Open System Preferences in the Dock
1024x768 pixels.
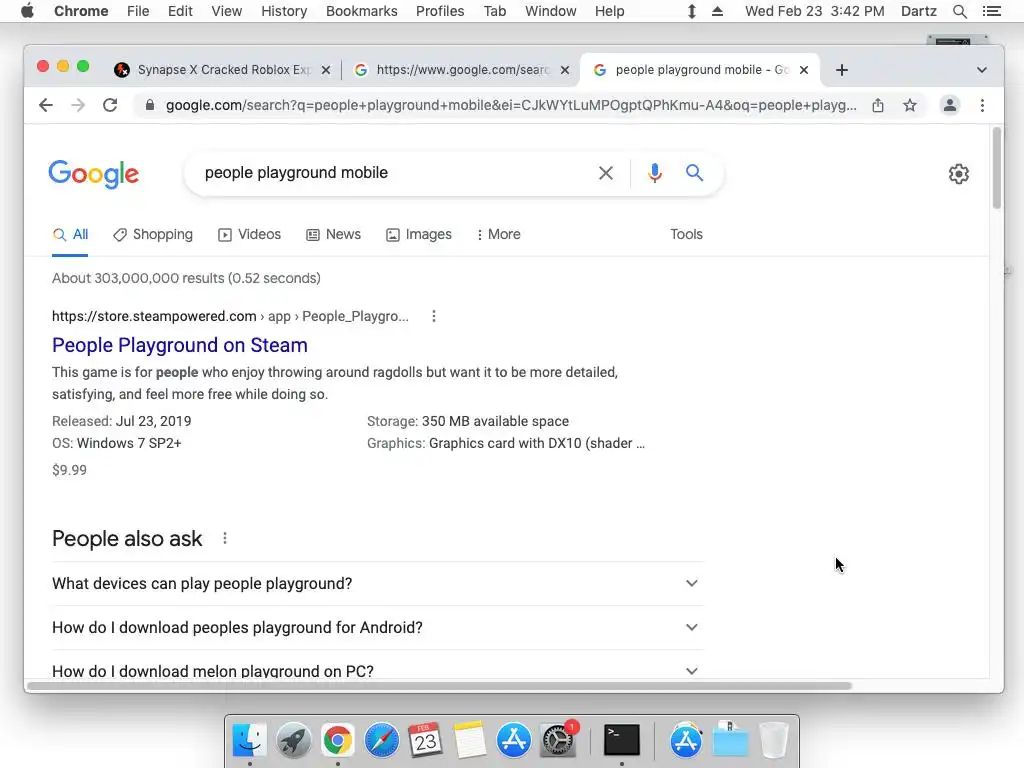[558, 741]
